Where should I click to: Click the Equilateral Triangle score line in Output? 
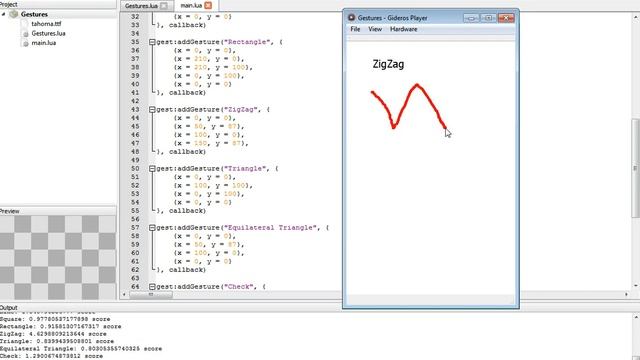[81, 349]
